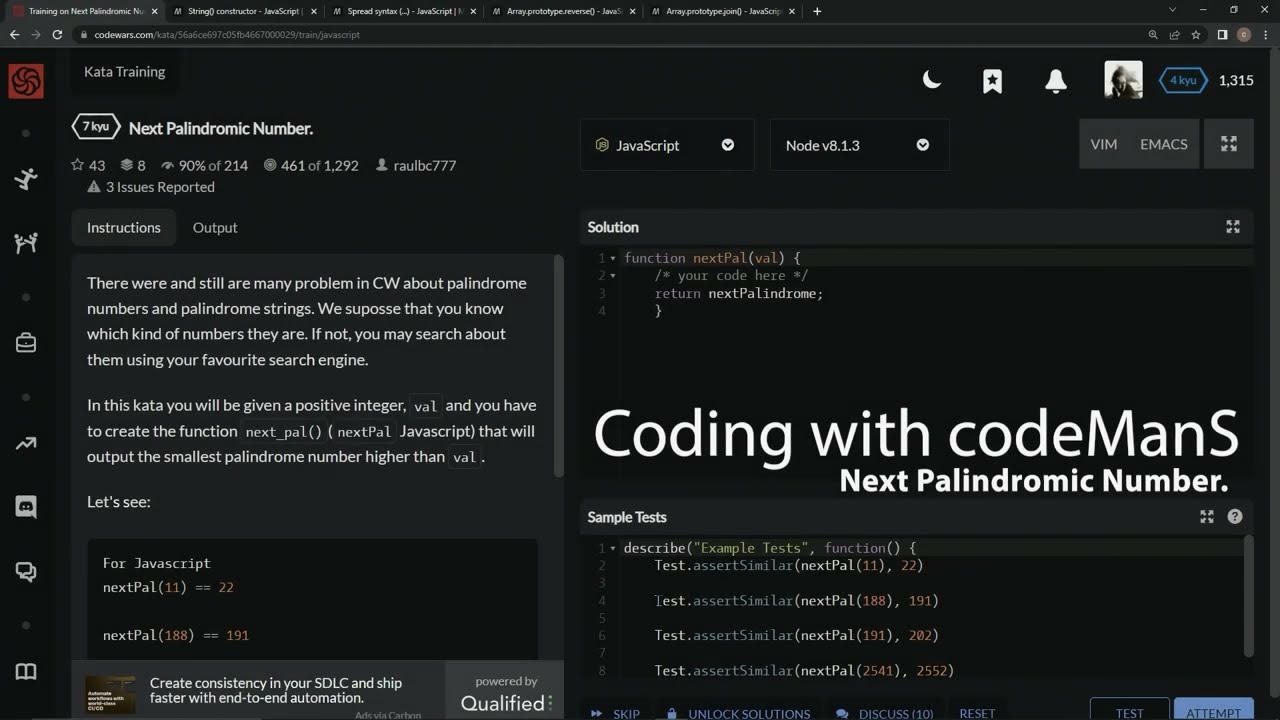The width and height of the screenshot is (1280, 720).
Task: Click the collections icon showing 8
Action: pos(133,165)
